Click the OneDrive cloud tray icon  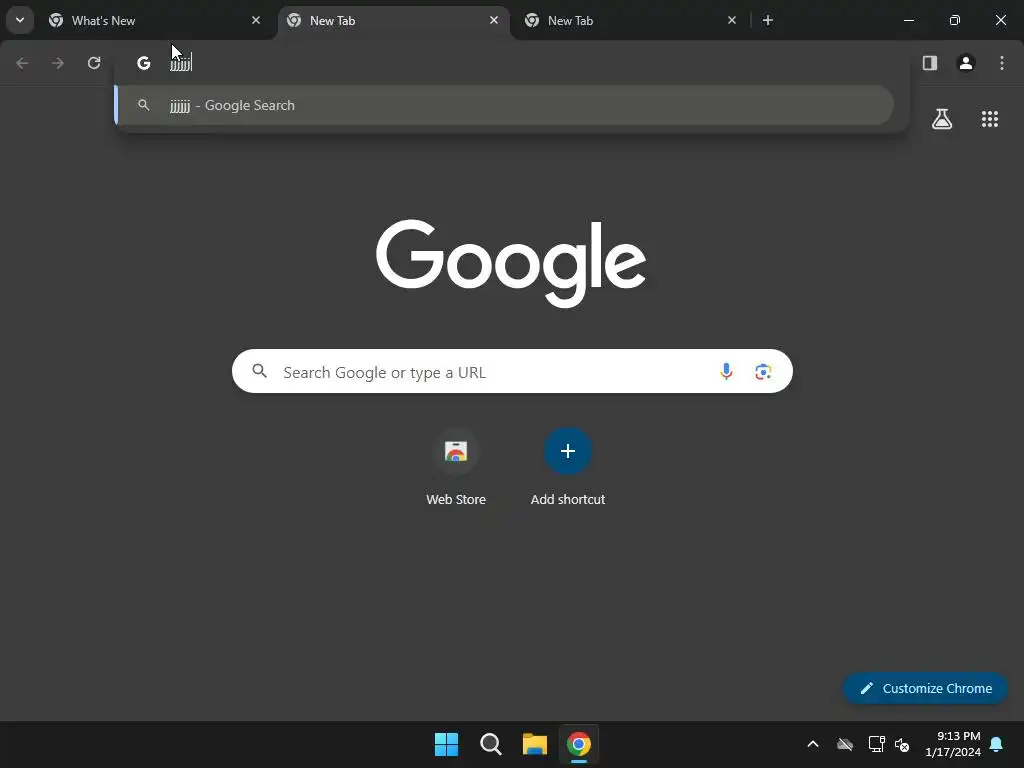point(845,744)
